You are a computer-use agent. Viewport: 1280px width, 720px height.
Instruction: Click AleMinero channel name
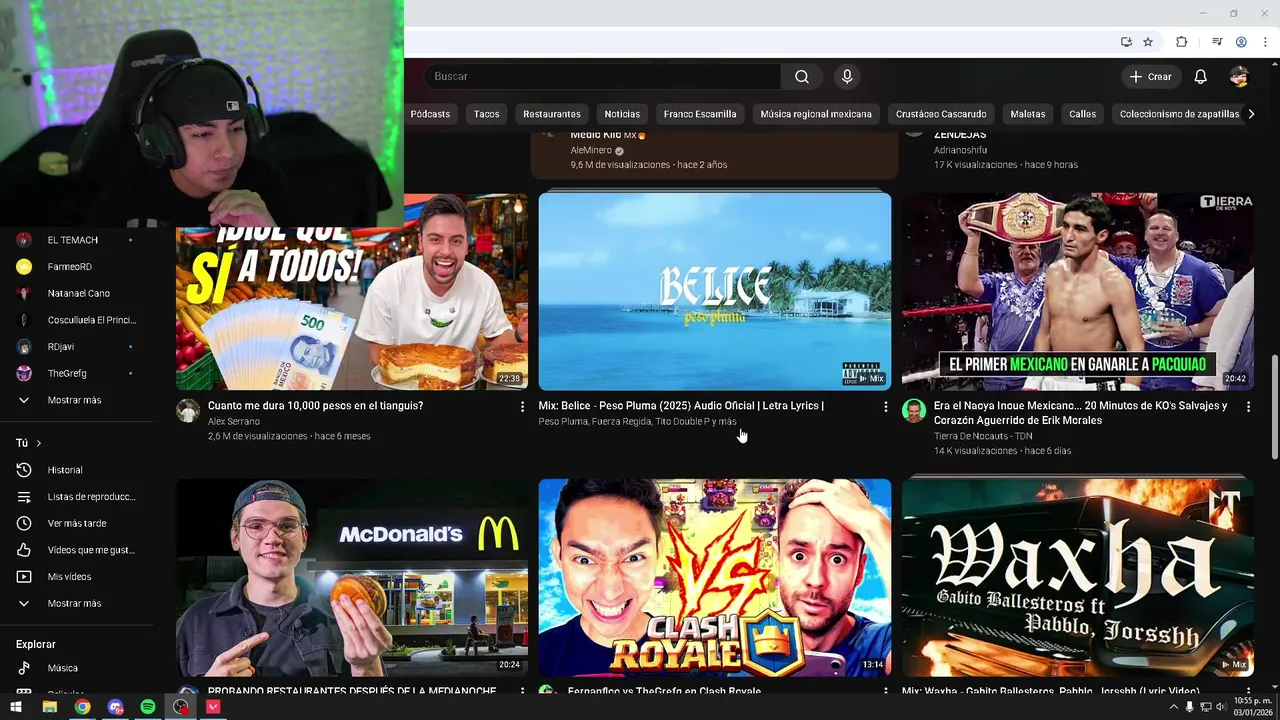pyautogui.click(x=591, y=150)
